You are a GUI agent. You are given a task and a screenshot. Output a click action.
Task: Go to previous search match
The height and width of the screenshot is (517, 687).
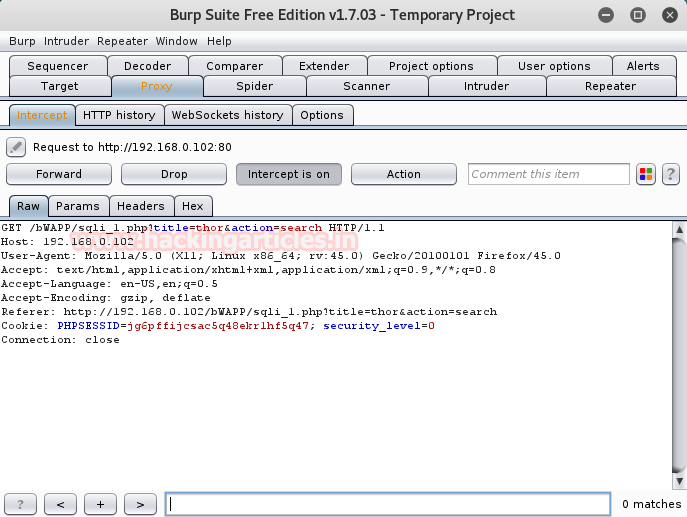coord(60,504)
